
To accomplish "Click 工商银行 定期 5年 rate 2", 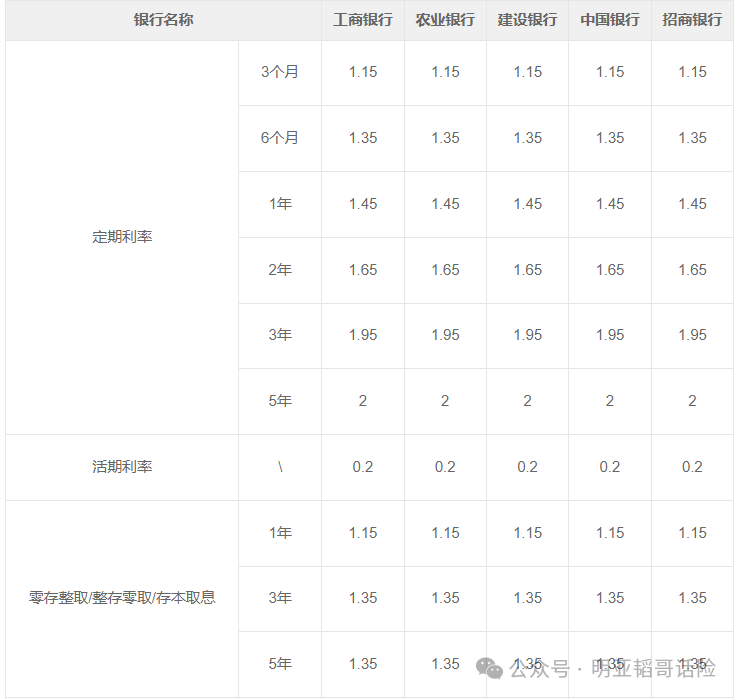I will (362, 401).
